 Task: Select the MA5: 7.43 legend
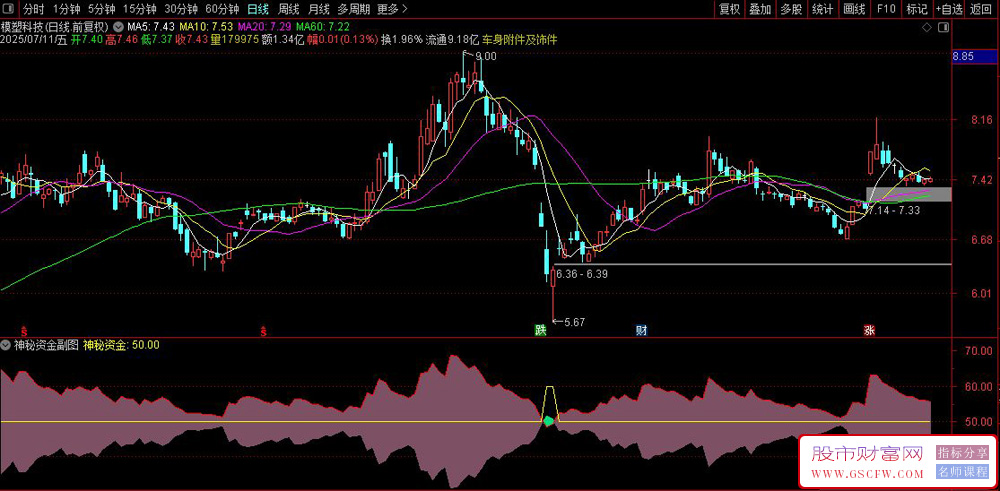(x=151, y=27)
